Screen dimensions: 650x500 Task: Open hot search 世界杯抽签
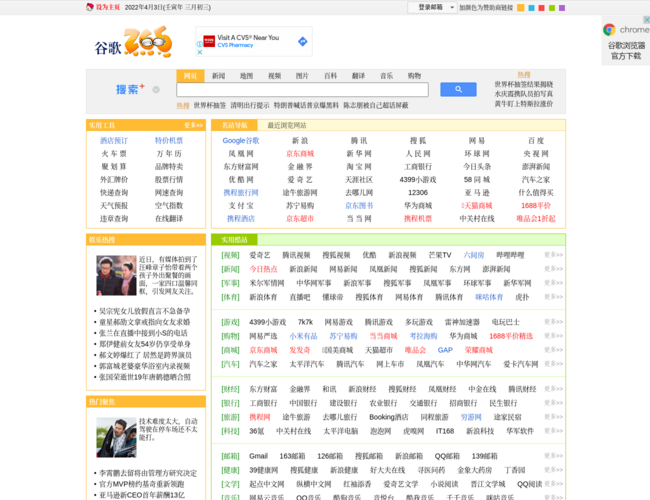(x=210, y=105)
